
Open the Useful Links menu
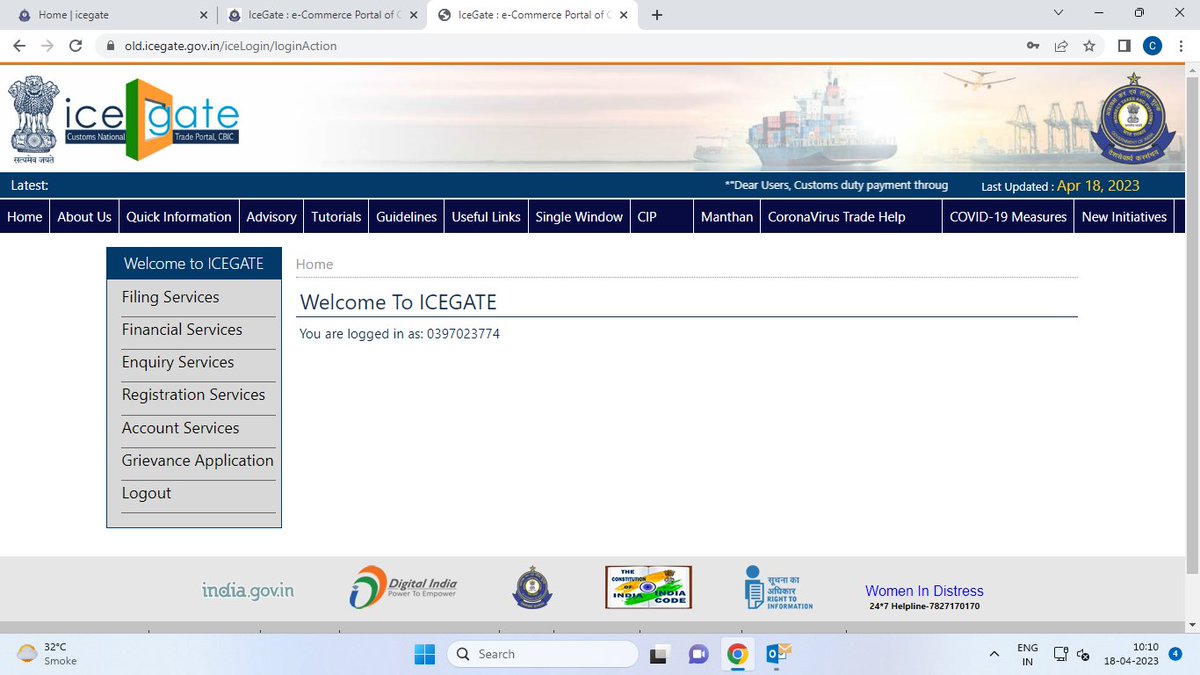[x=486, y=217]
